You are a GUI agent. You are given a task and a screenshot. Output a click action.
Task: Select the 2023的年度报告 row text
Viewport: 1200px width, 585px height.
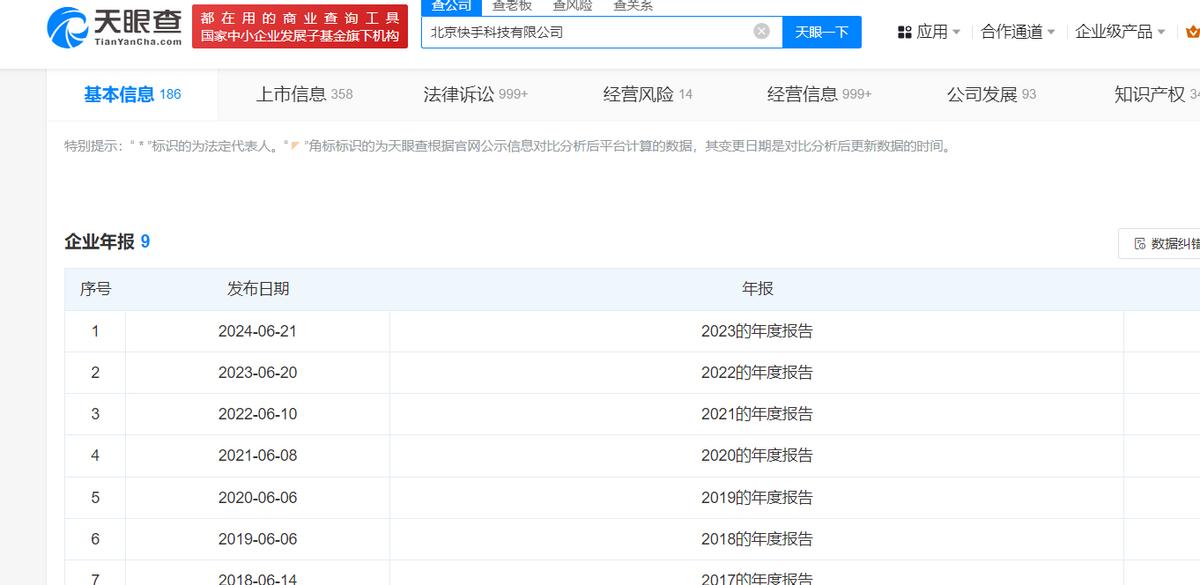click(x=757, y=331)
